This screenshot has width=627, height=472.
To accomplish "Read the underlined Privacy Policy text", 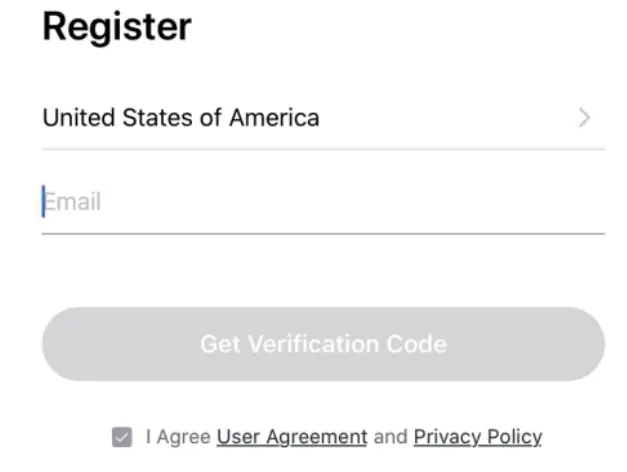I will [478, 437].
